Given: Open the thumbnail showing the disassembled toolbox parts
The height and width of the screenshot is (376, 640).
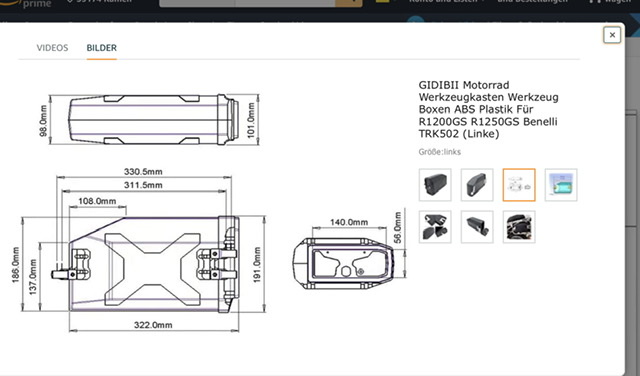Looking at the screenshot, I should 435,227.
